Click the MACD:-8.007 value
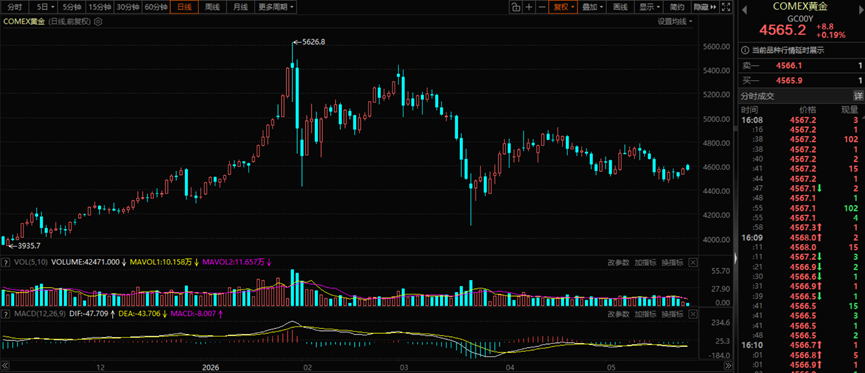The height and width of the screenshot is (373, 865). point(194,313)
